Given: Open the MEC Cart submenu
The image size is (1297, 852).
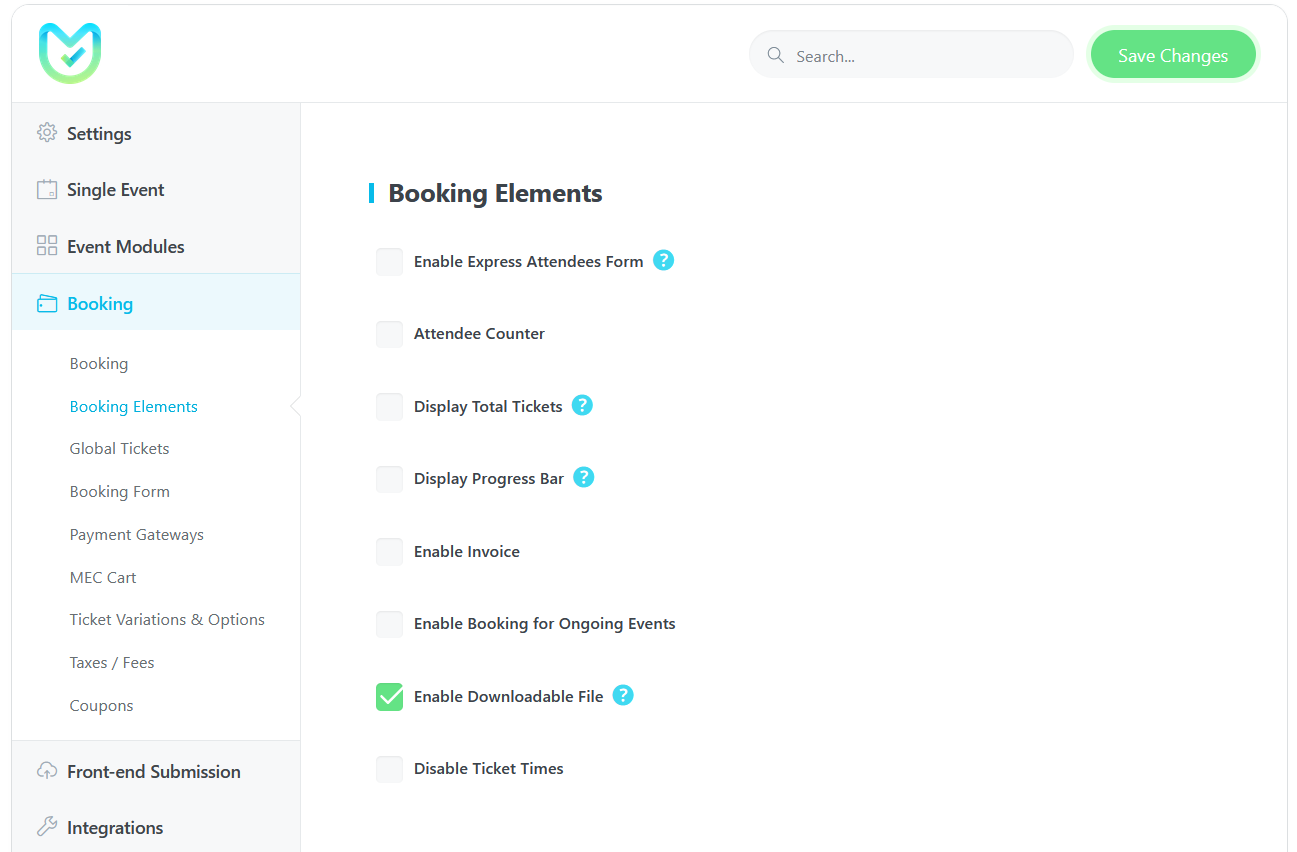Looking at the screenshot, I should (103, 577).
